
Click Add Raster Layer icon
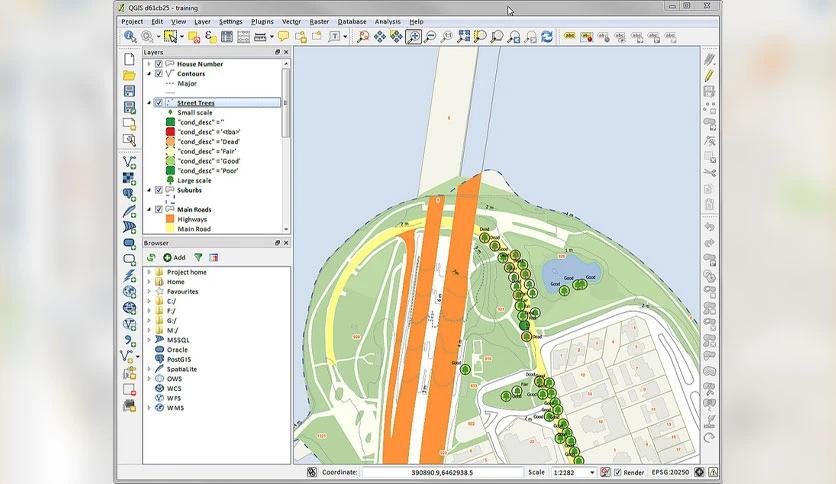click(x=129, y=178)
